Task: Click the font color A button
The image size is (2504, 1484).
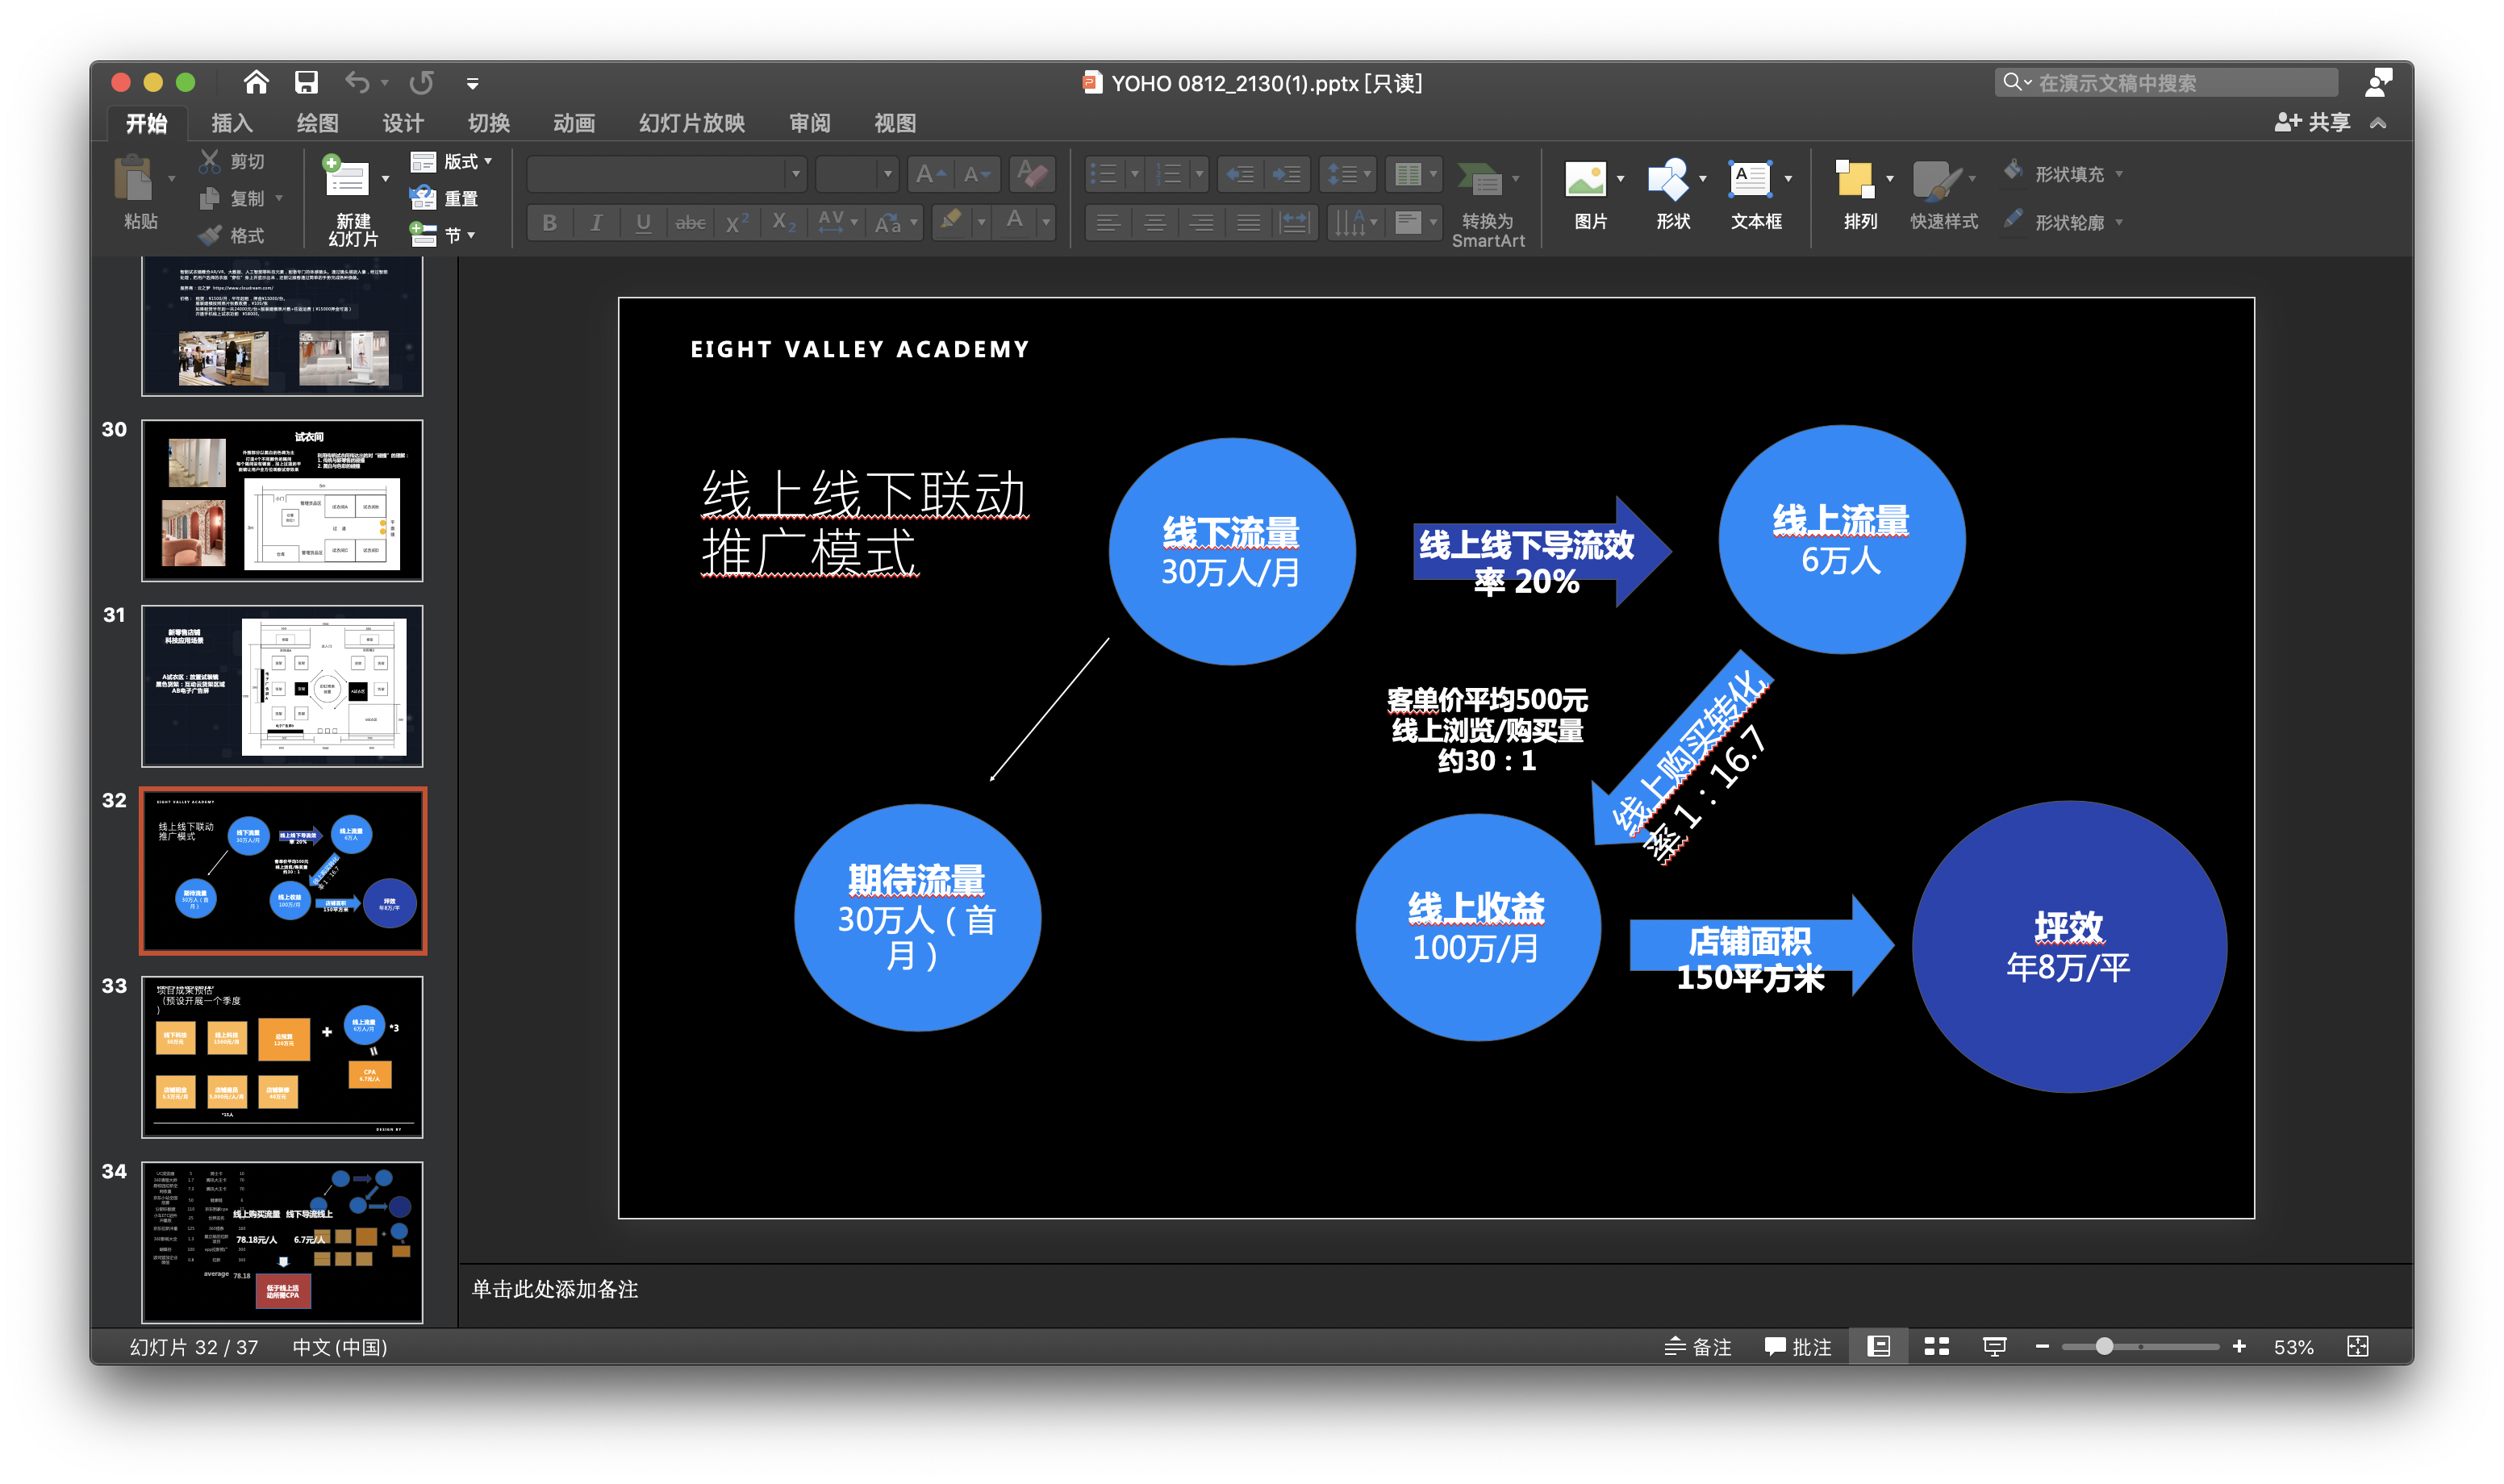Action: [x=1015, y=221]
